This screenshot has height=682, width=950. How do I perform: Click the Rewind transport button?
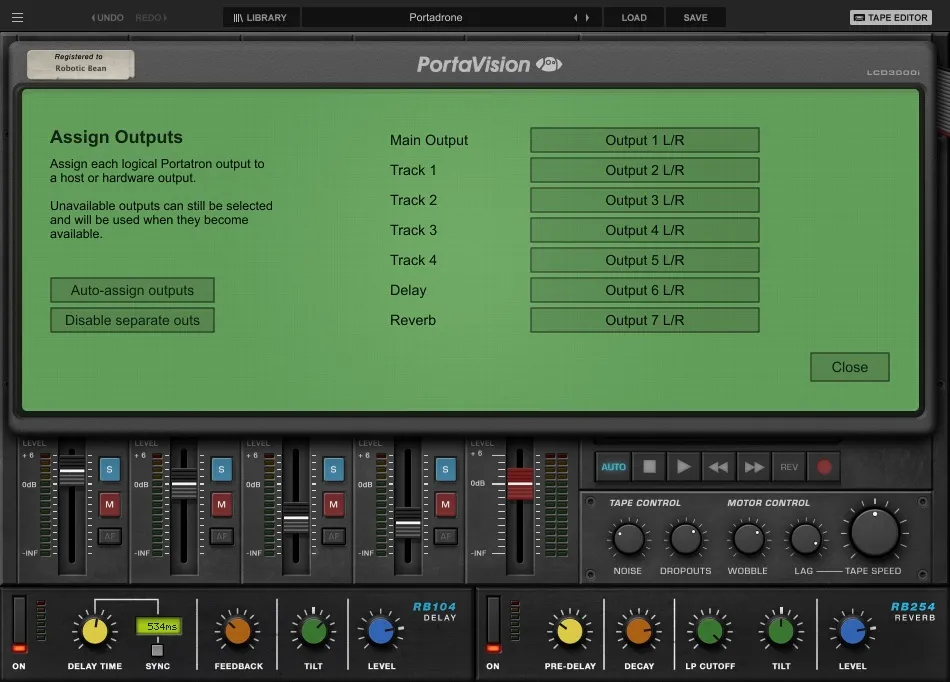tap(719, 467)
